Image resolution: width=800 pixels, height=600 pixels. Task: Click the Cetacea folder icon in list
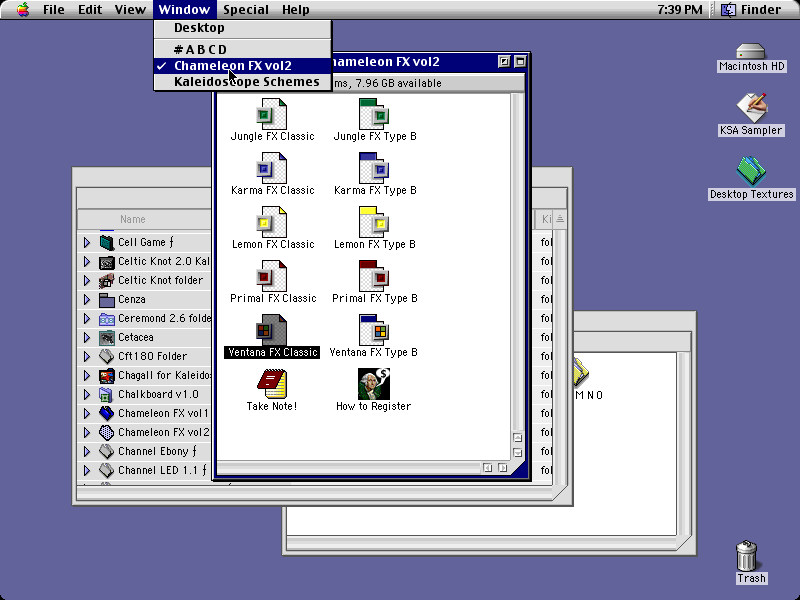(x=107, y=338)
